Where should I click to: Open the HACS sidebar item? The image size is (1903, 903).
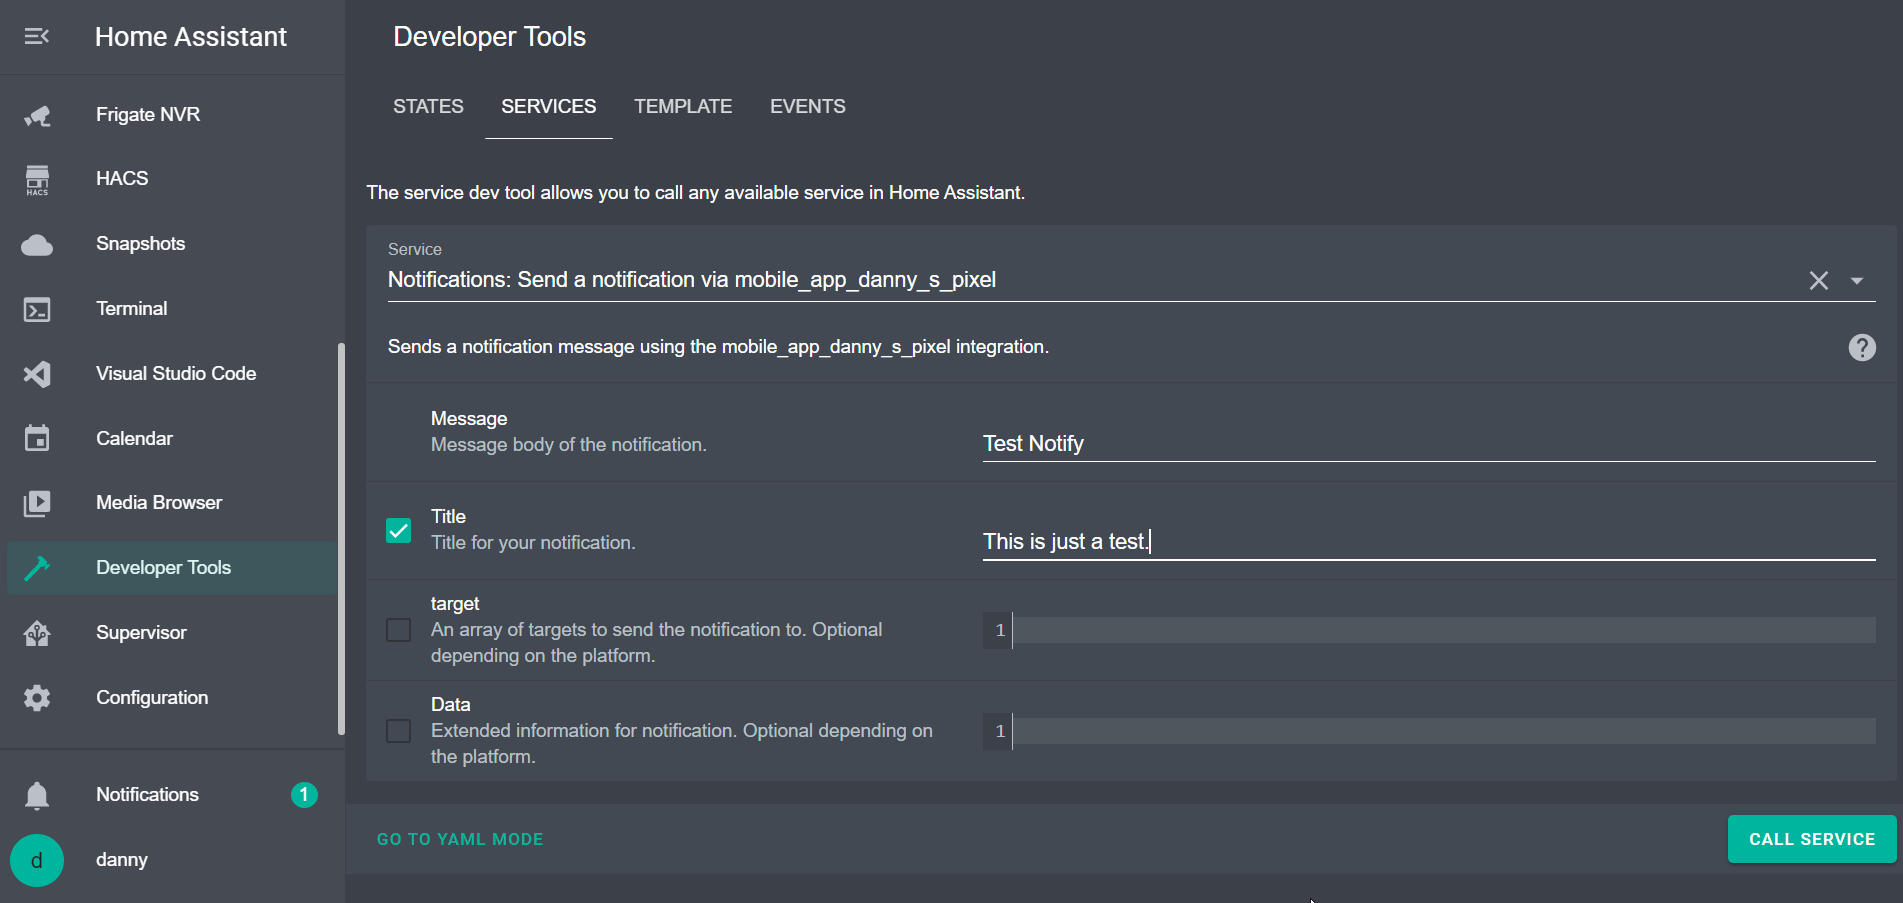(172, 179)
